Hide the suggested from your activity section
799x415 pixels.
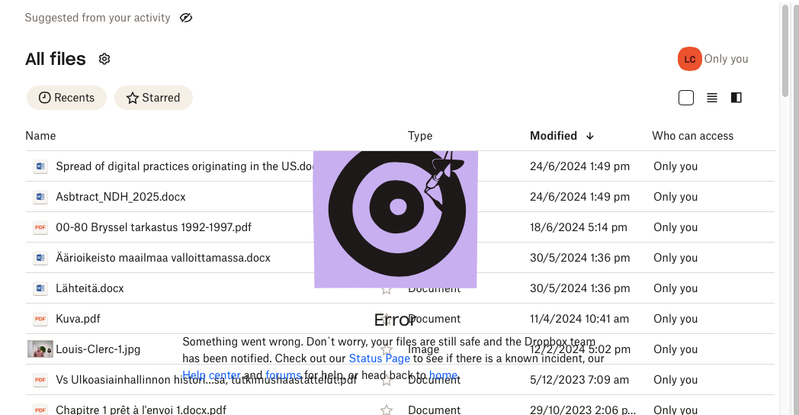point(185,18)
